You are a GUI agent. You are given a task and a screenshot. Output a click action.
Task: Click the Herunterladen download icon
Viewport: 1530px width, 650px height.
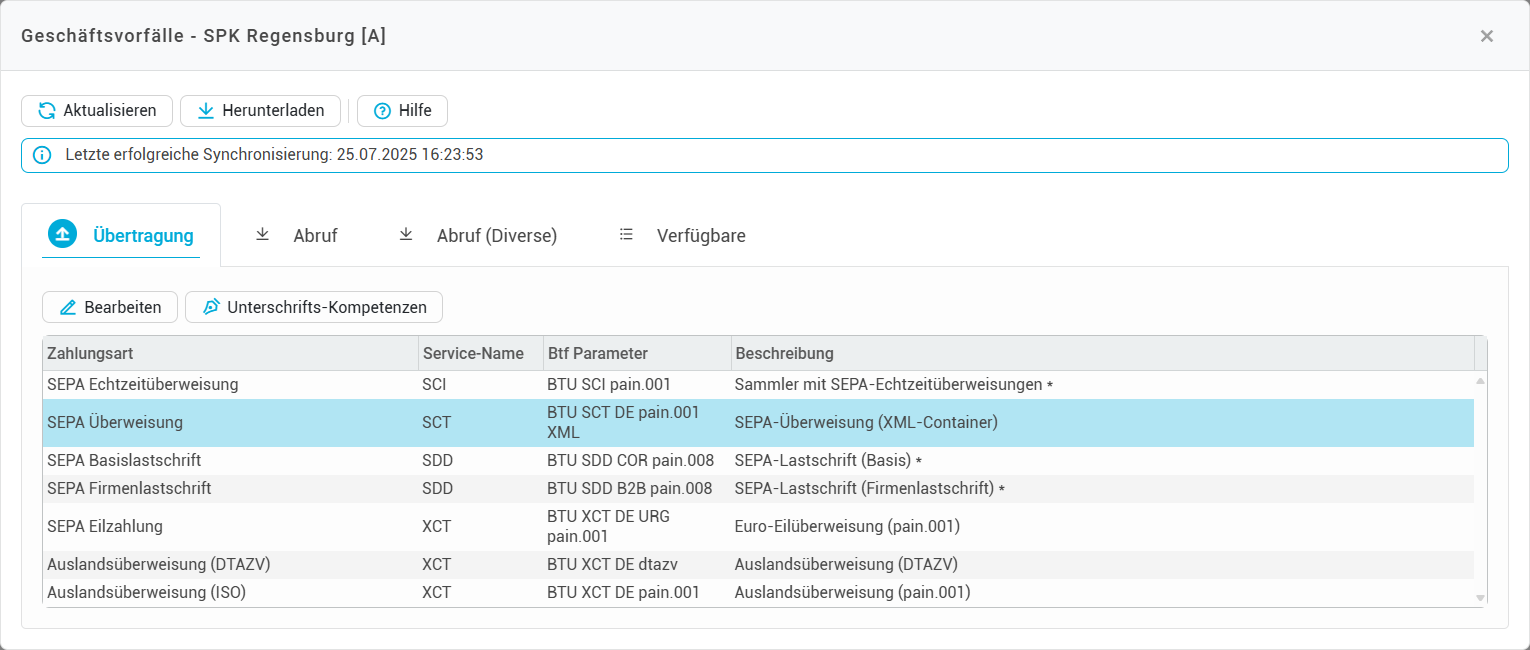pyautogui.click(x=206, y=111)
